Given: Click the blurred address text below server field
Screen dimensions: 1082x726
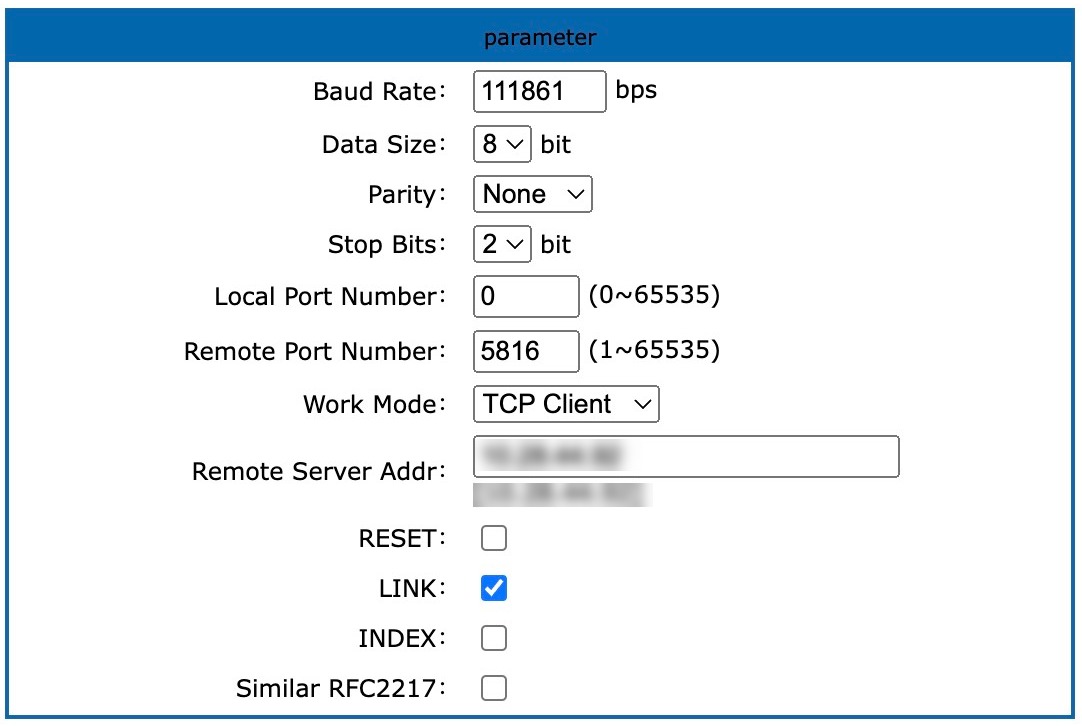Looking at the screenshot, I should coord(562,495).
